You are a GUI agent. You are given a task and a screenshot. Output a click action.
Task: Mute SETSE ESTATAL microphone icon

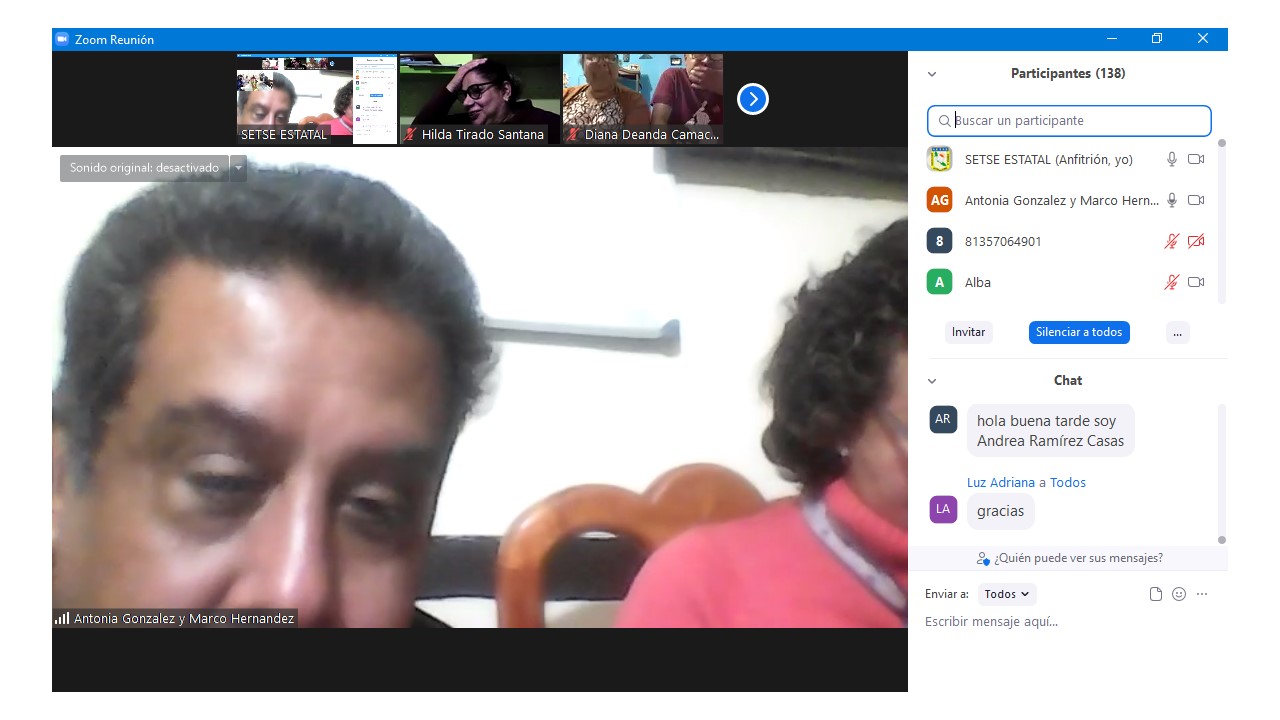(x=1171, y=159)
